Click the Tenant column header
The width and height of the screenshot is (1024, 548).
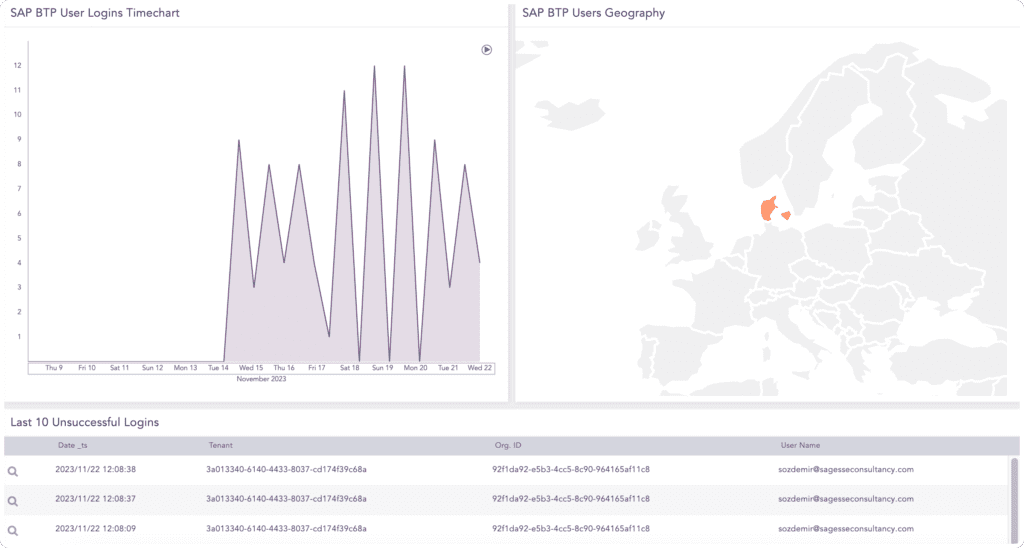coord(221,445)
